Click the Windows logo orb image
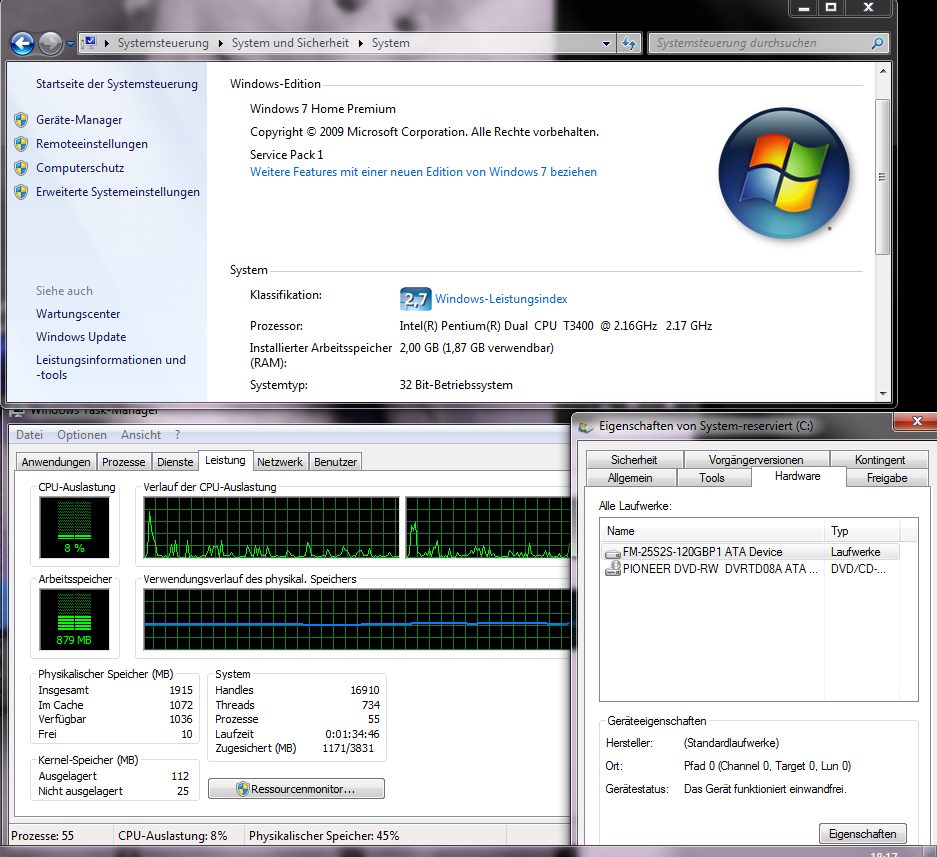The image size is (937, 857). coord(783,173)
